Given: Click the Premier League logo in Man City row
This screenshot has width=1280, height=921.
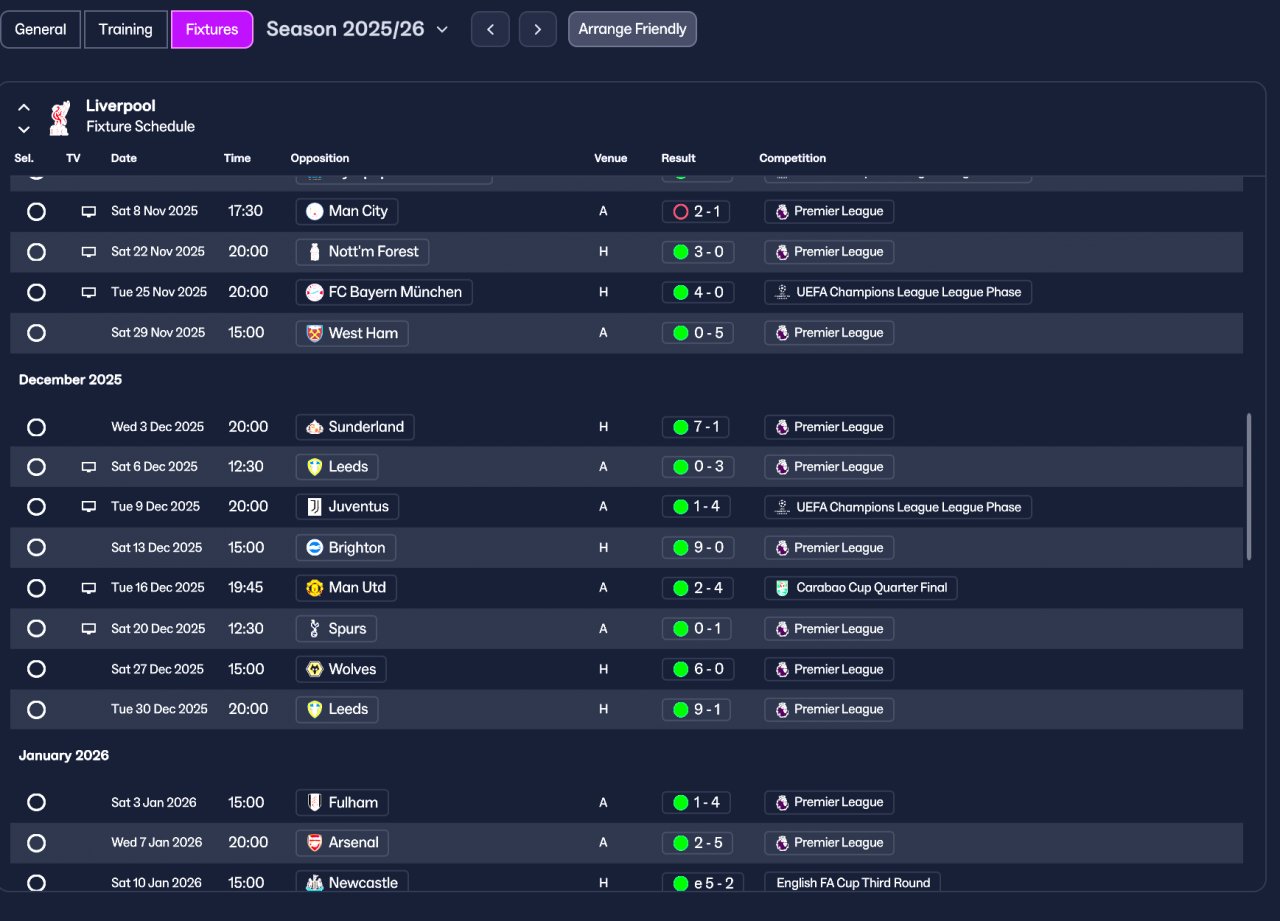Looking at the screenshot, I should 782,212.
